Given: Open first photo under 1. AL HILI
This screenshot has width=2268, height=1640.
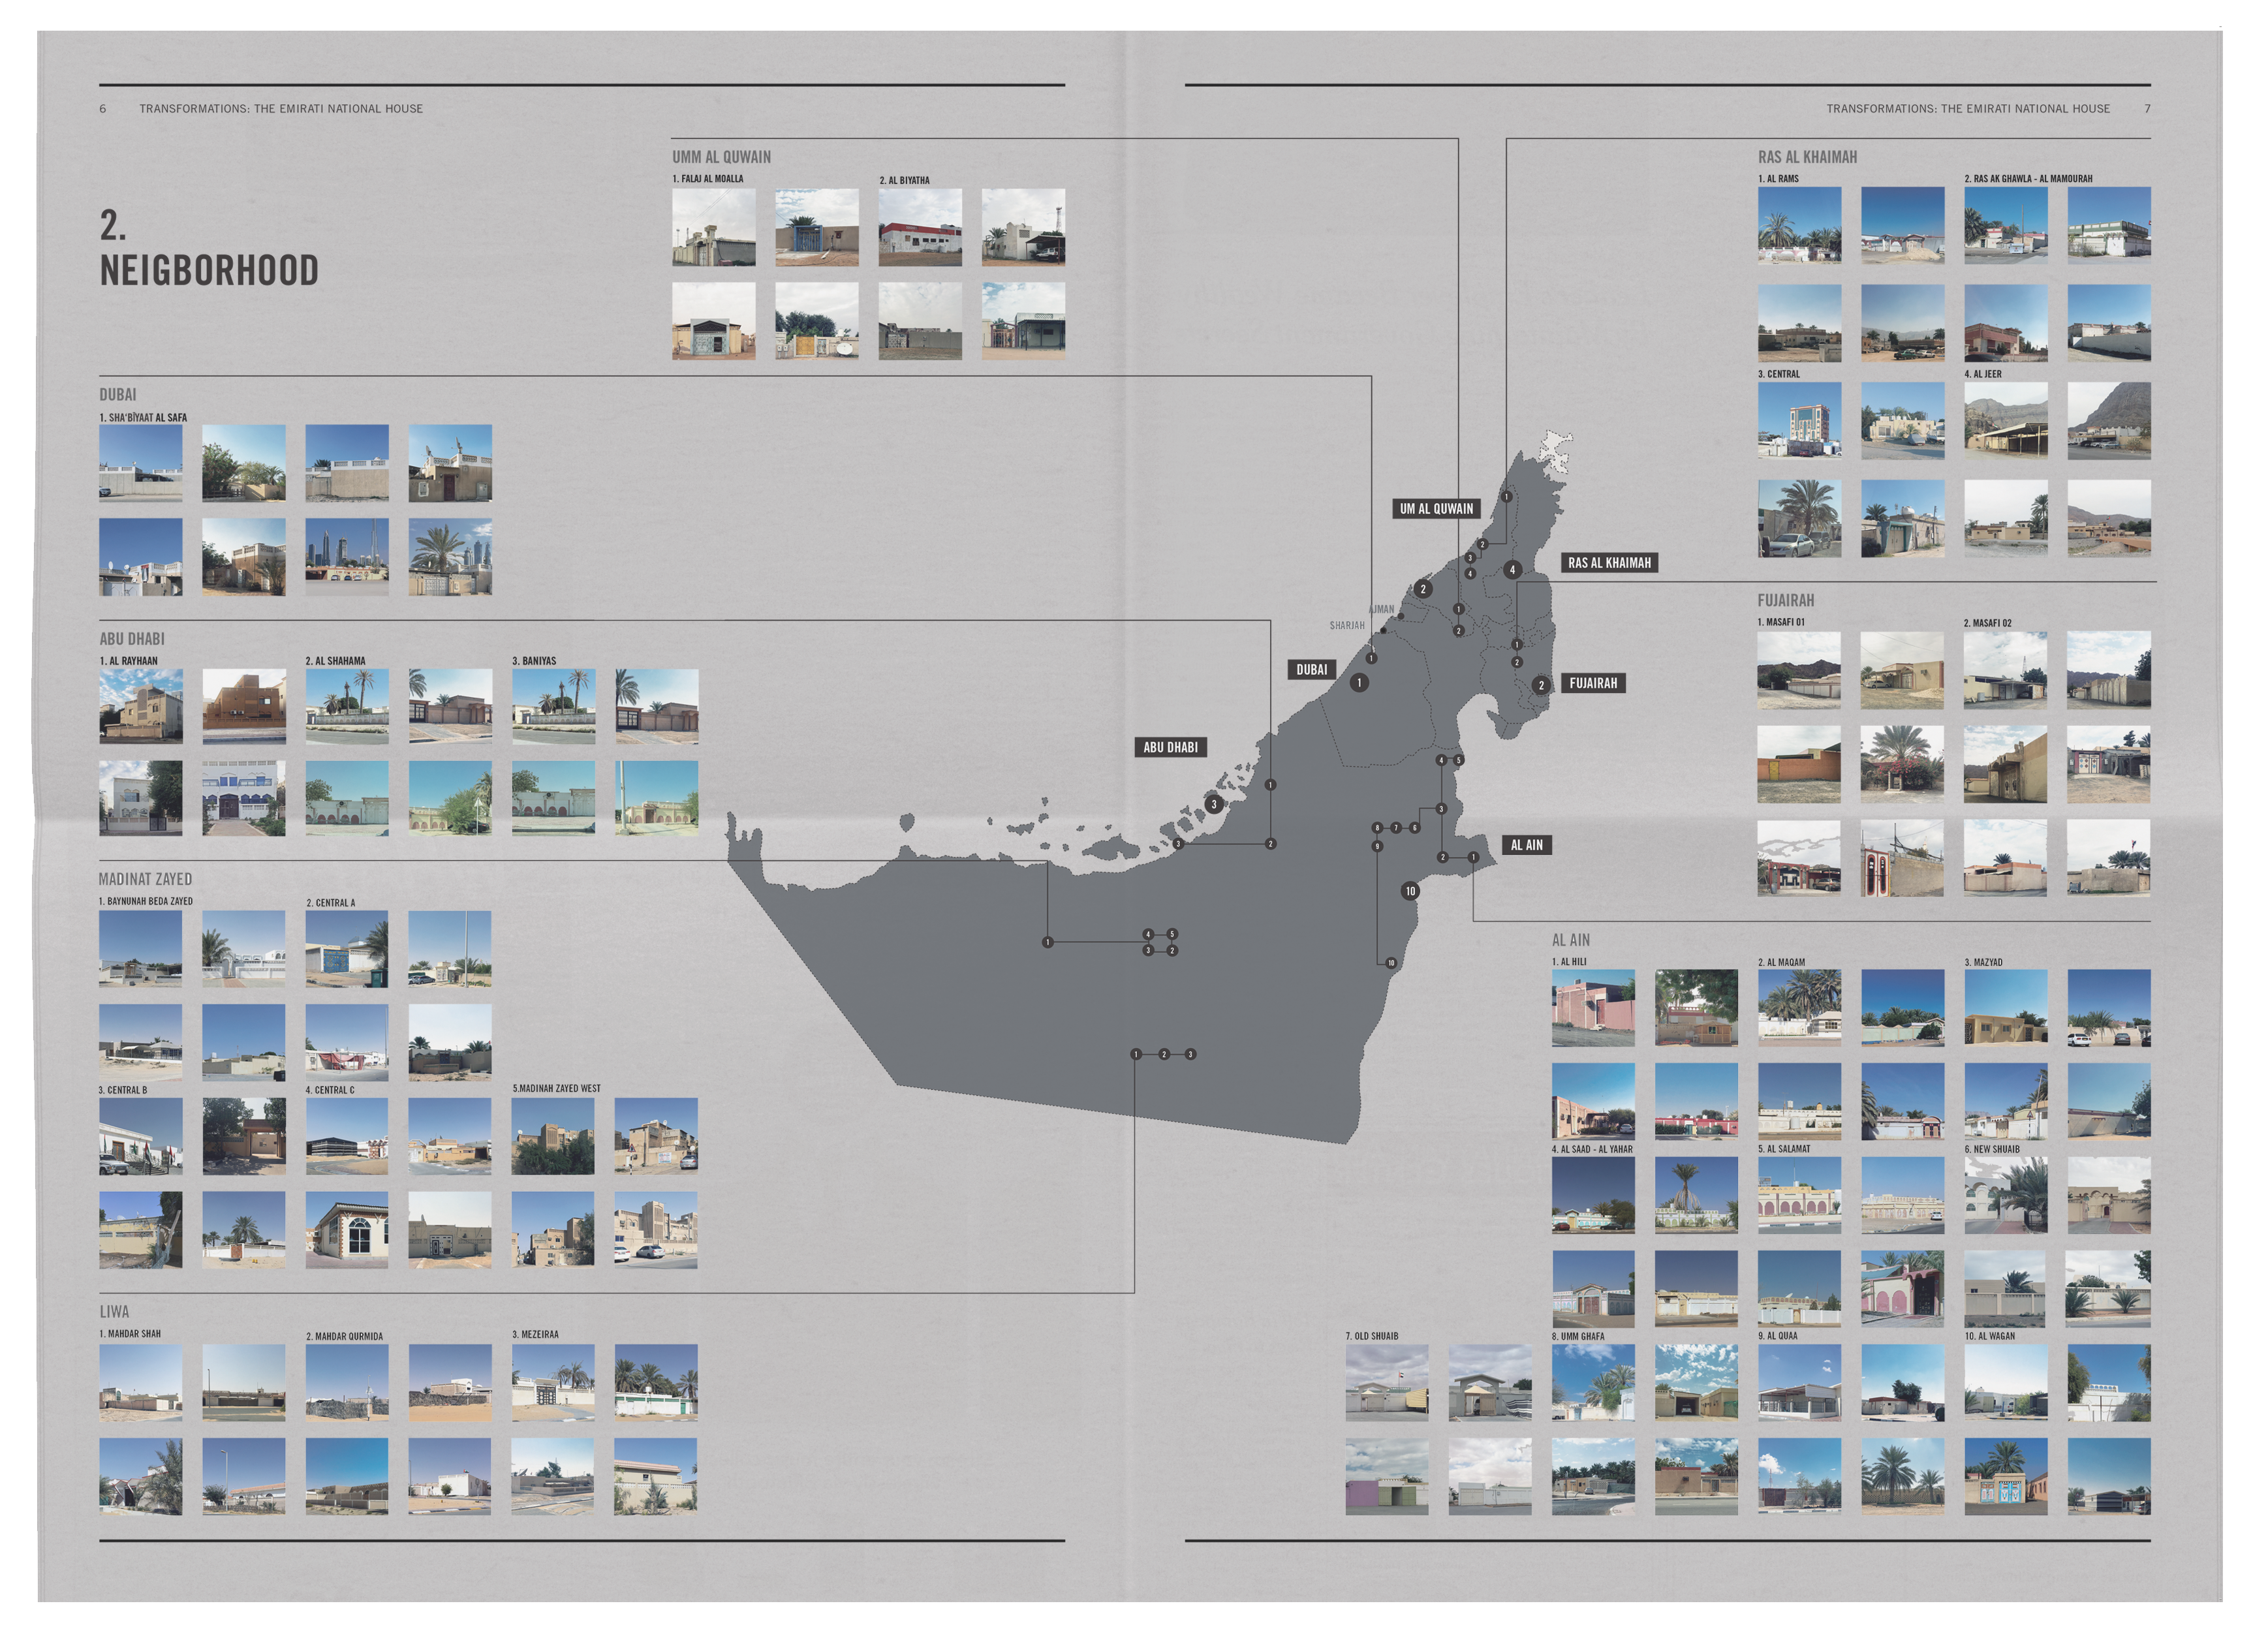Looking at the screenshot, I should [x=1593, y=1007].
